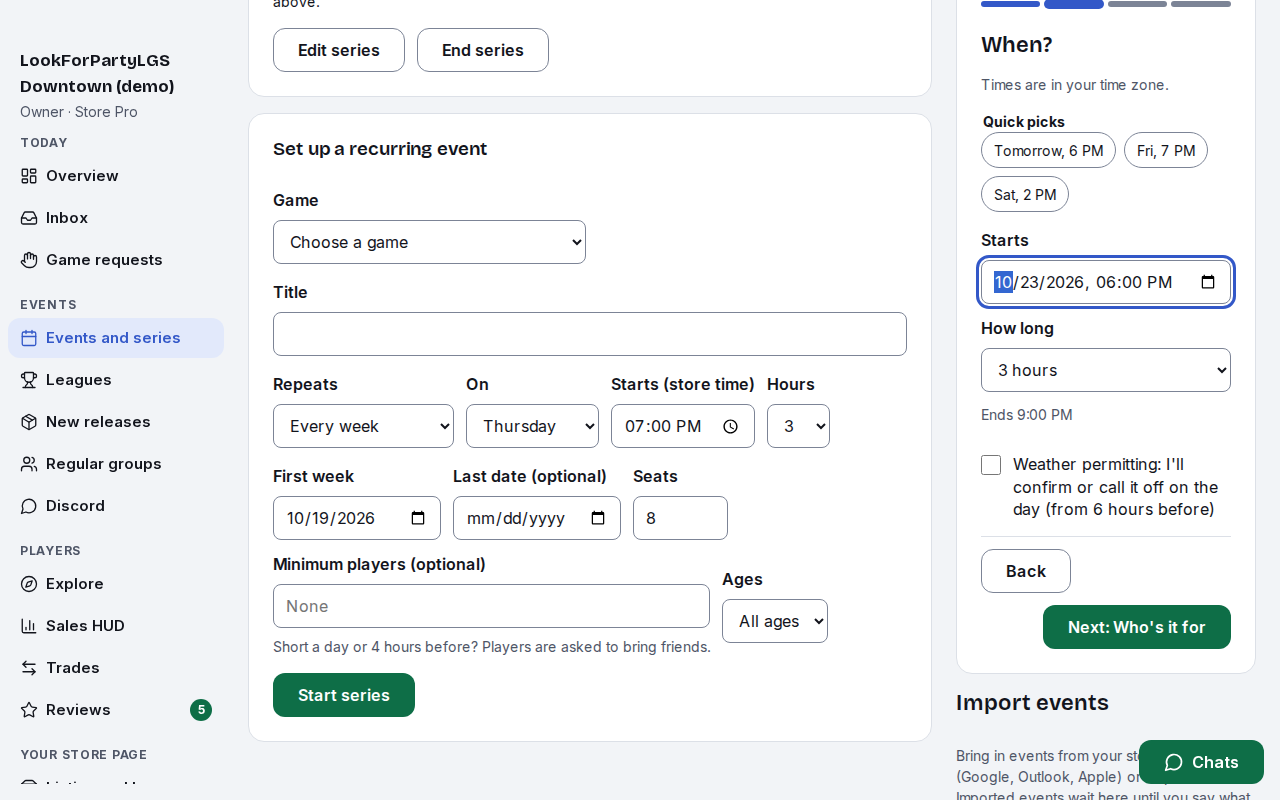1280x800 pixels.
Task: Expand the Repeats Every week dropdown
Action: (363, 426)
